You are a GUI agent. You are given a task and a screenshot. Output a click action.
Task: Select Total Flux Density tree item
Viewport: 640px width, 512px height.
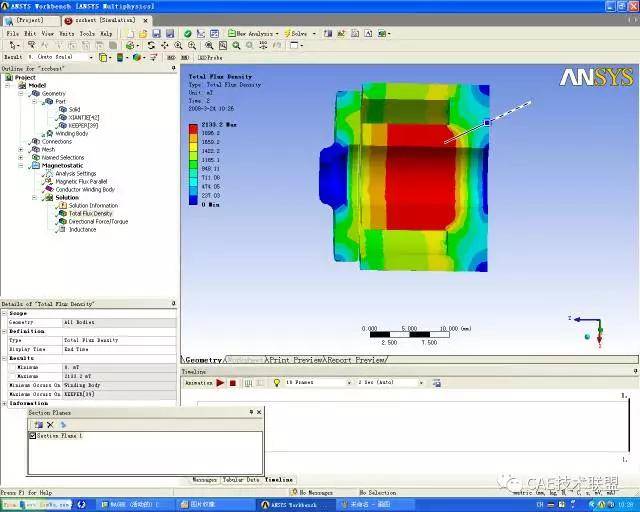point(90,214)
